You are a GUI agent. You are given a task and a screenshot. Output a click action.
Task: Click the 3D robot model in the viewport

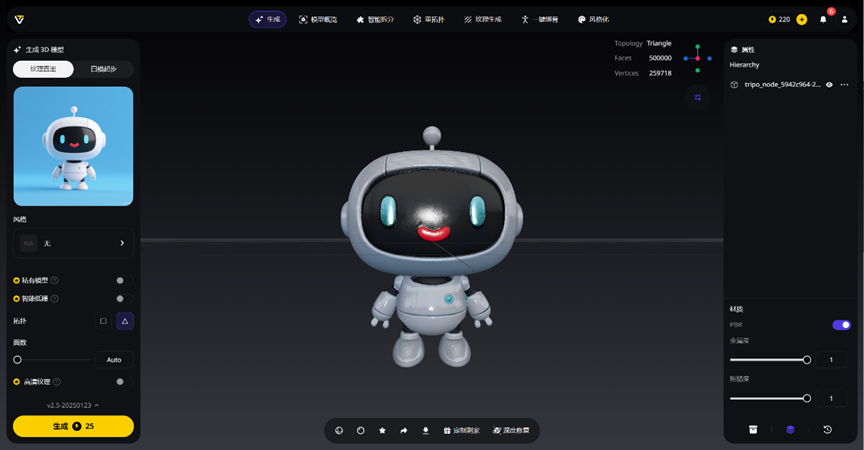432,248
